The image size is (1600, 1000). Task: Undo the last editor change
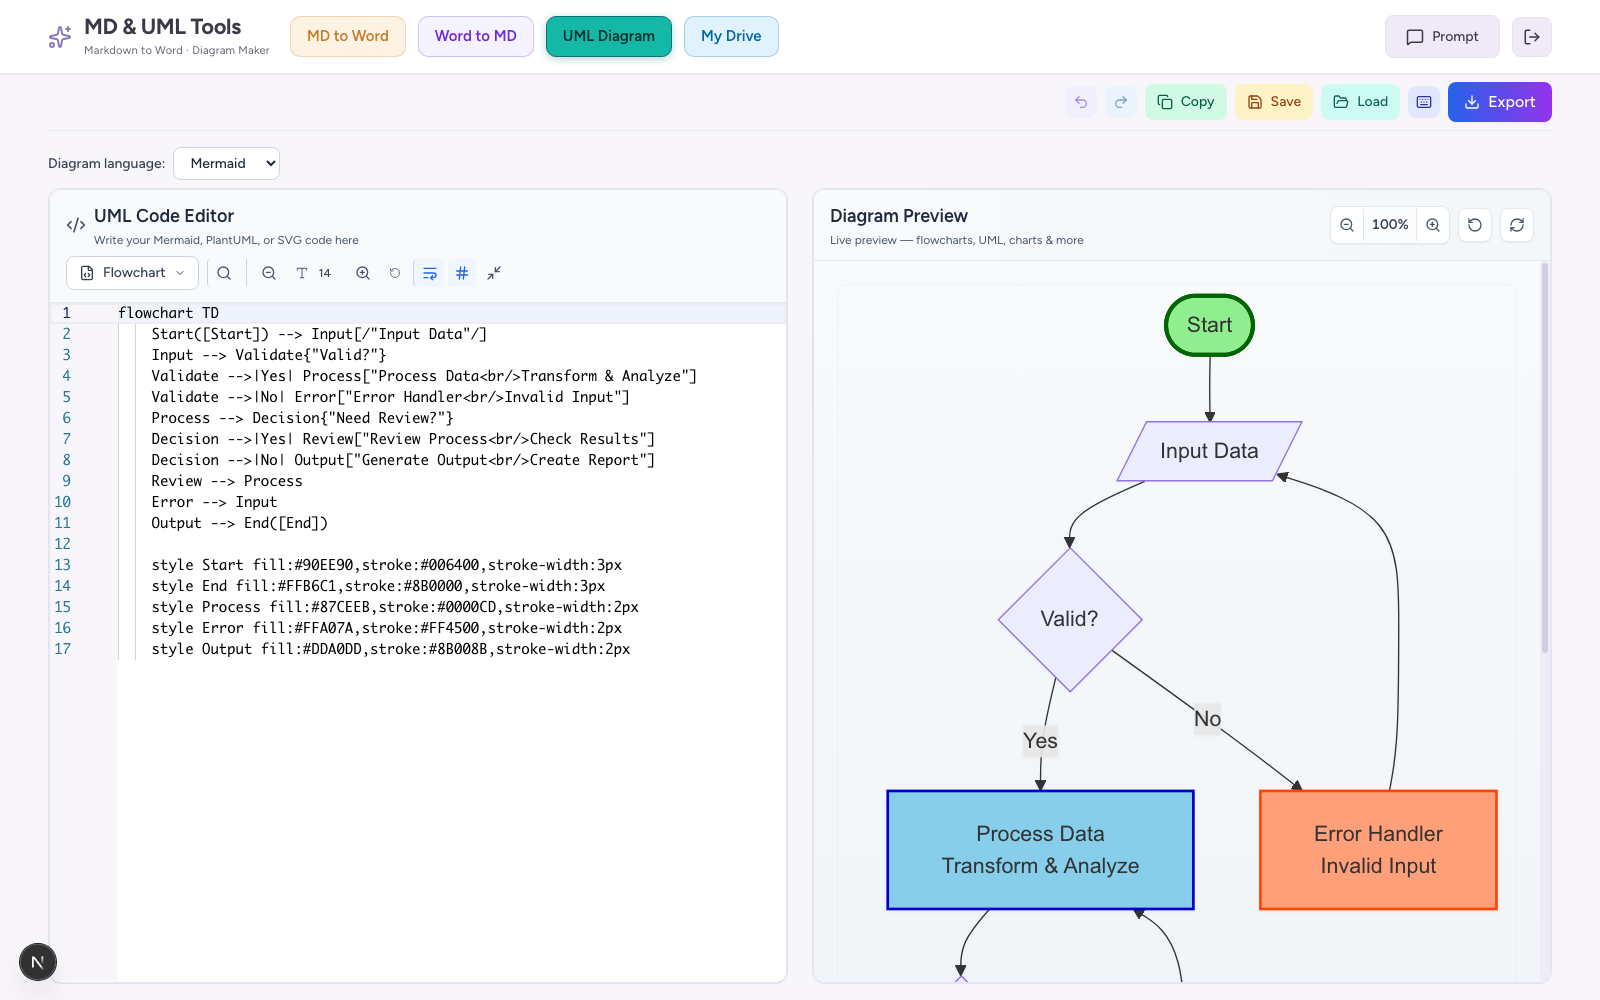click(x=1081, y=102)
